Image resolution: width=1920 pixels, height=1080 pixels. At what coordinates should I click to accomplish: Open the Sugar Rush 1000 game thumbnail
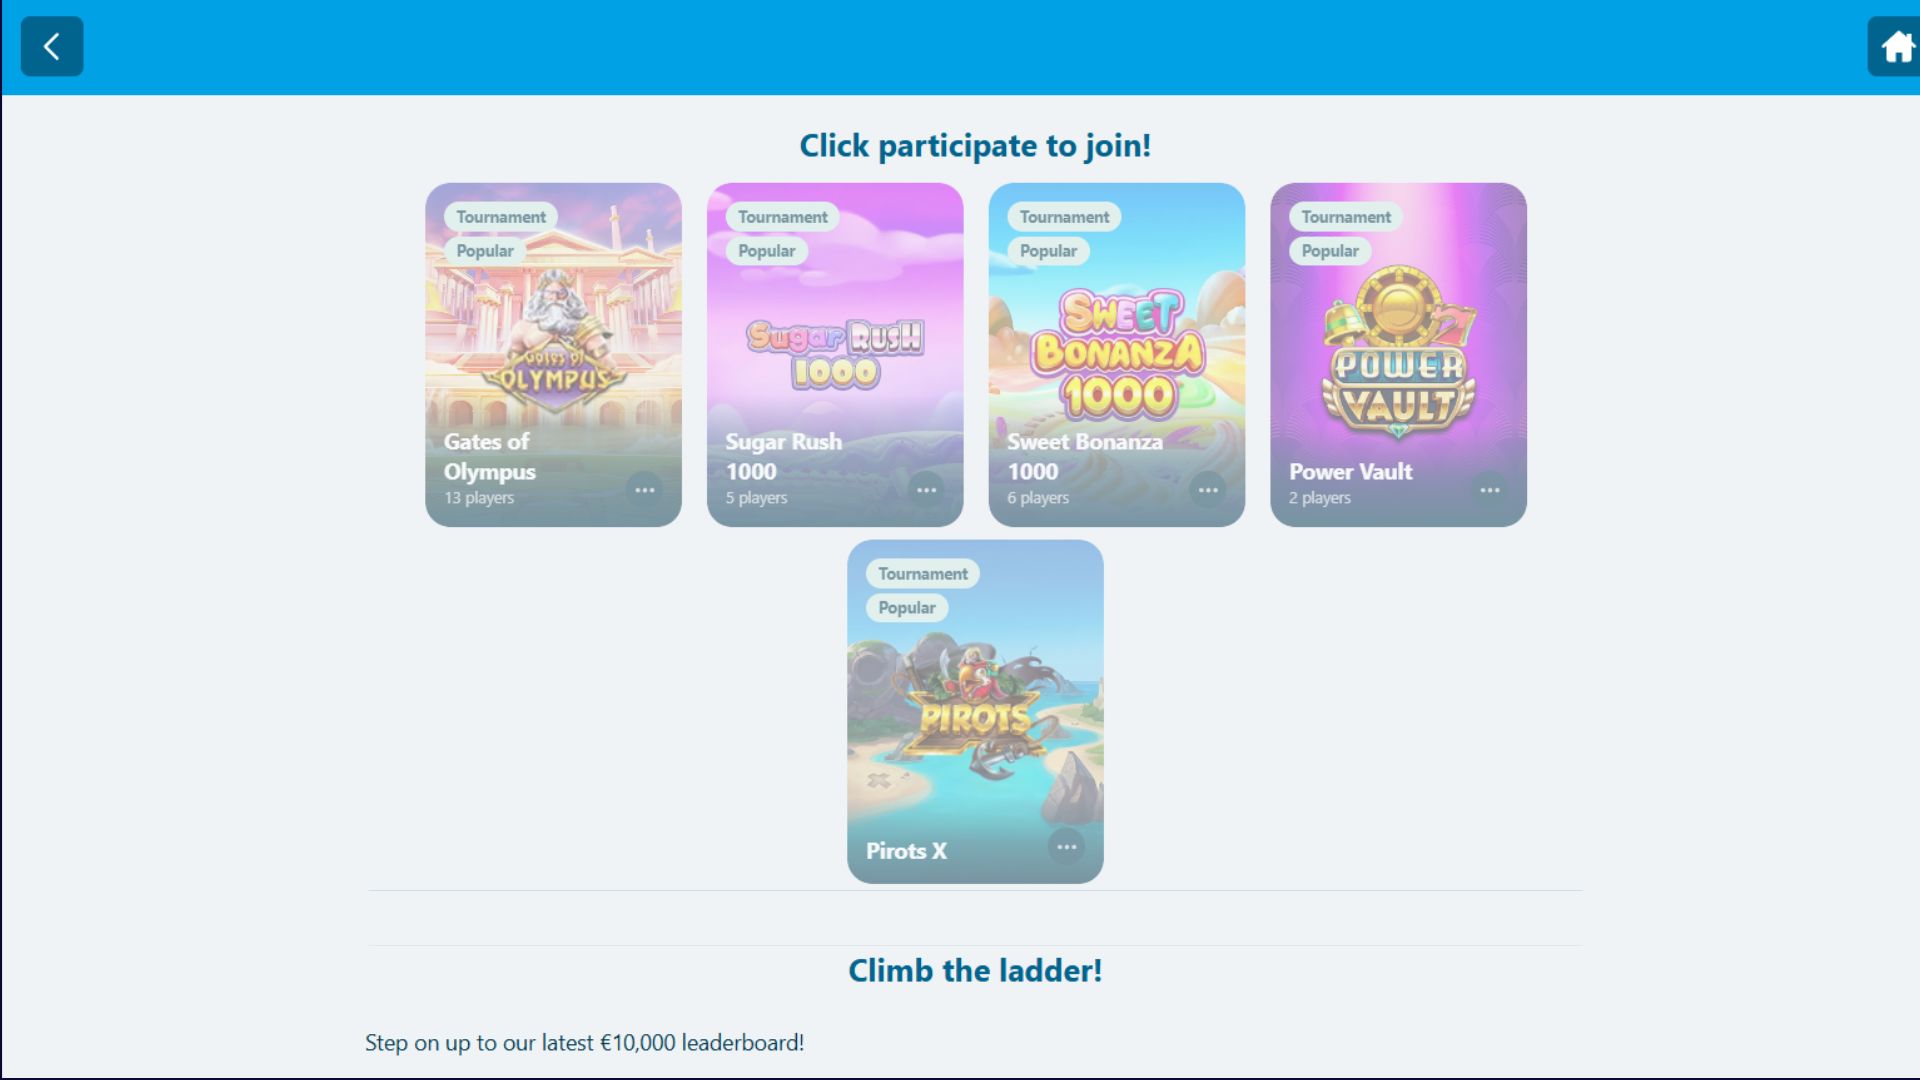pos(835,354)
